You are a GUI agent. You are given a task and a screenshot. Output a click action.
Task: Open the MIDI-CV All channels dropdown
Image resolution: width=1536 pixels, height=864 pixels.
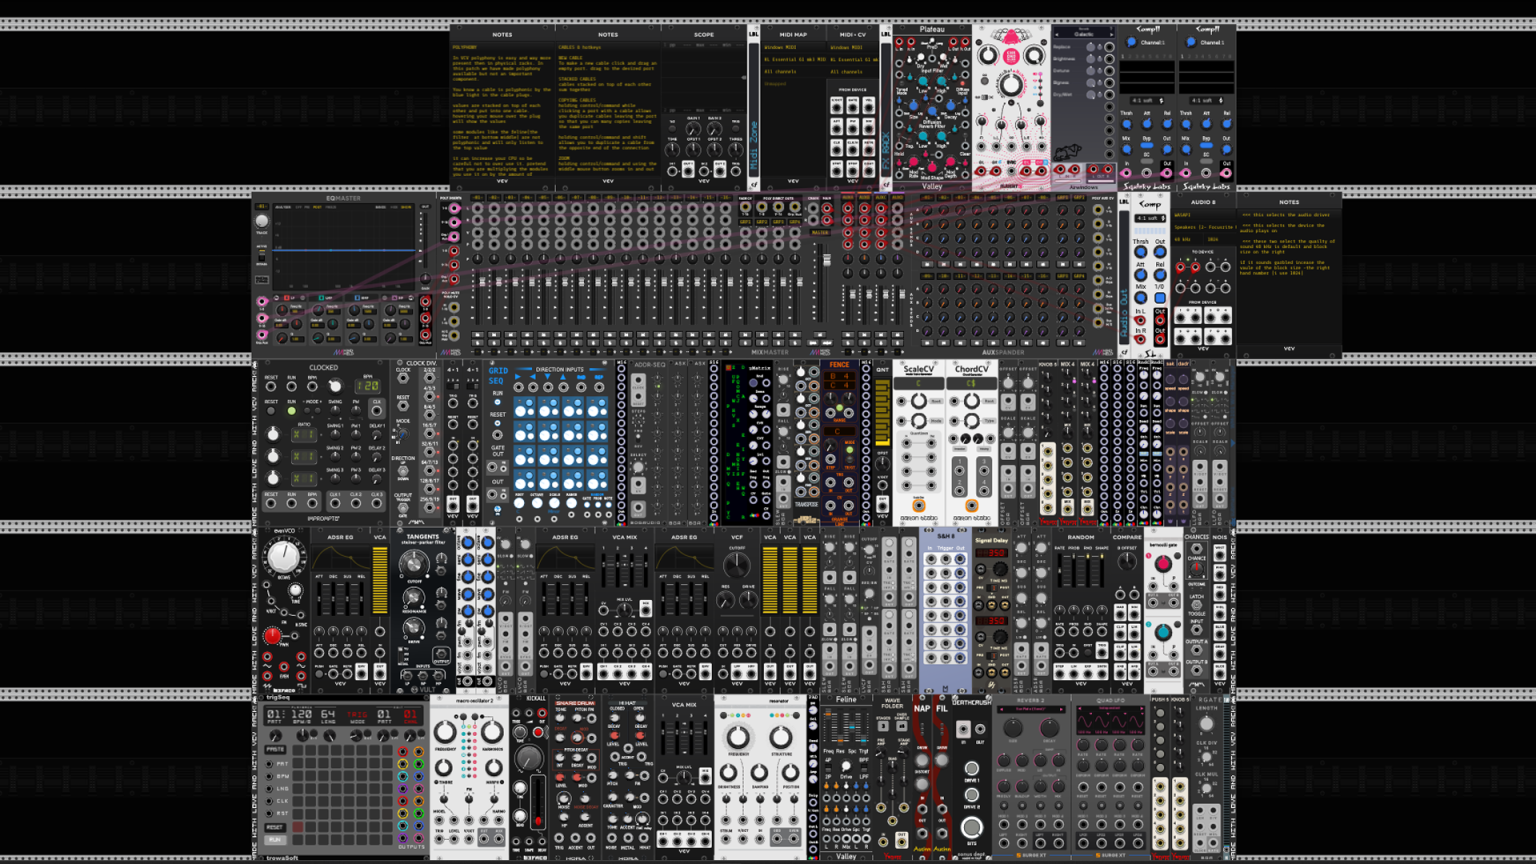coord(853,72)
